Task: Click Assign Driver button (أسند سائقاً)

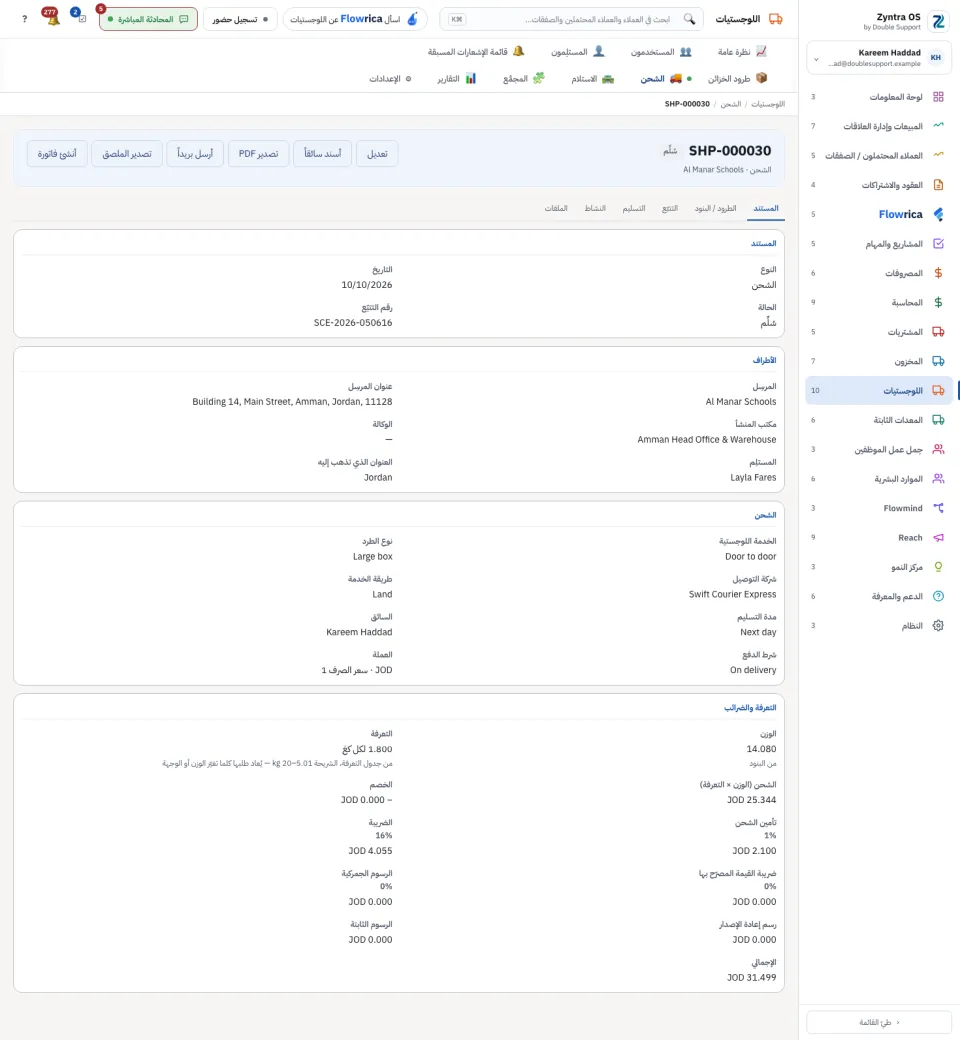Action: pos(322,154)
